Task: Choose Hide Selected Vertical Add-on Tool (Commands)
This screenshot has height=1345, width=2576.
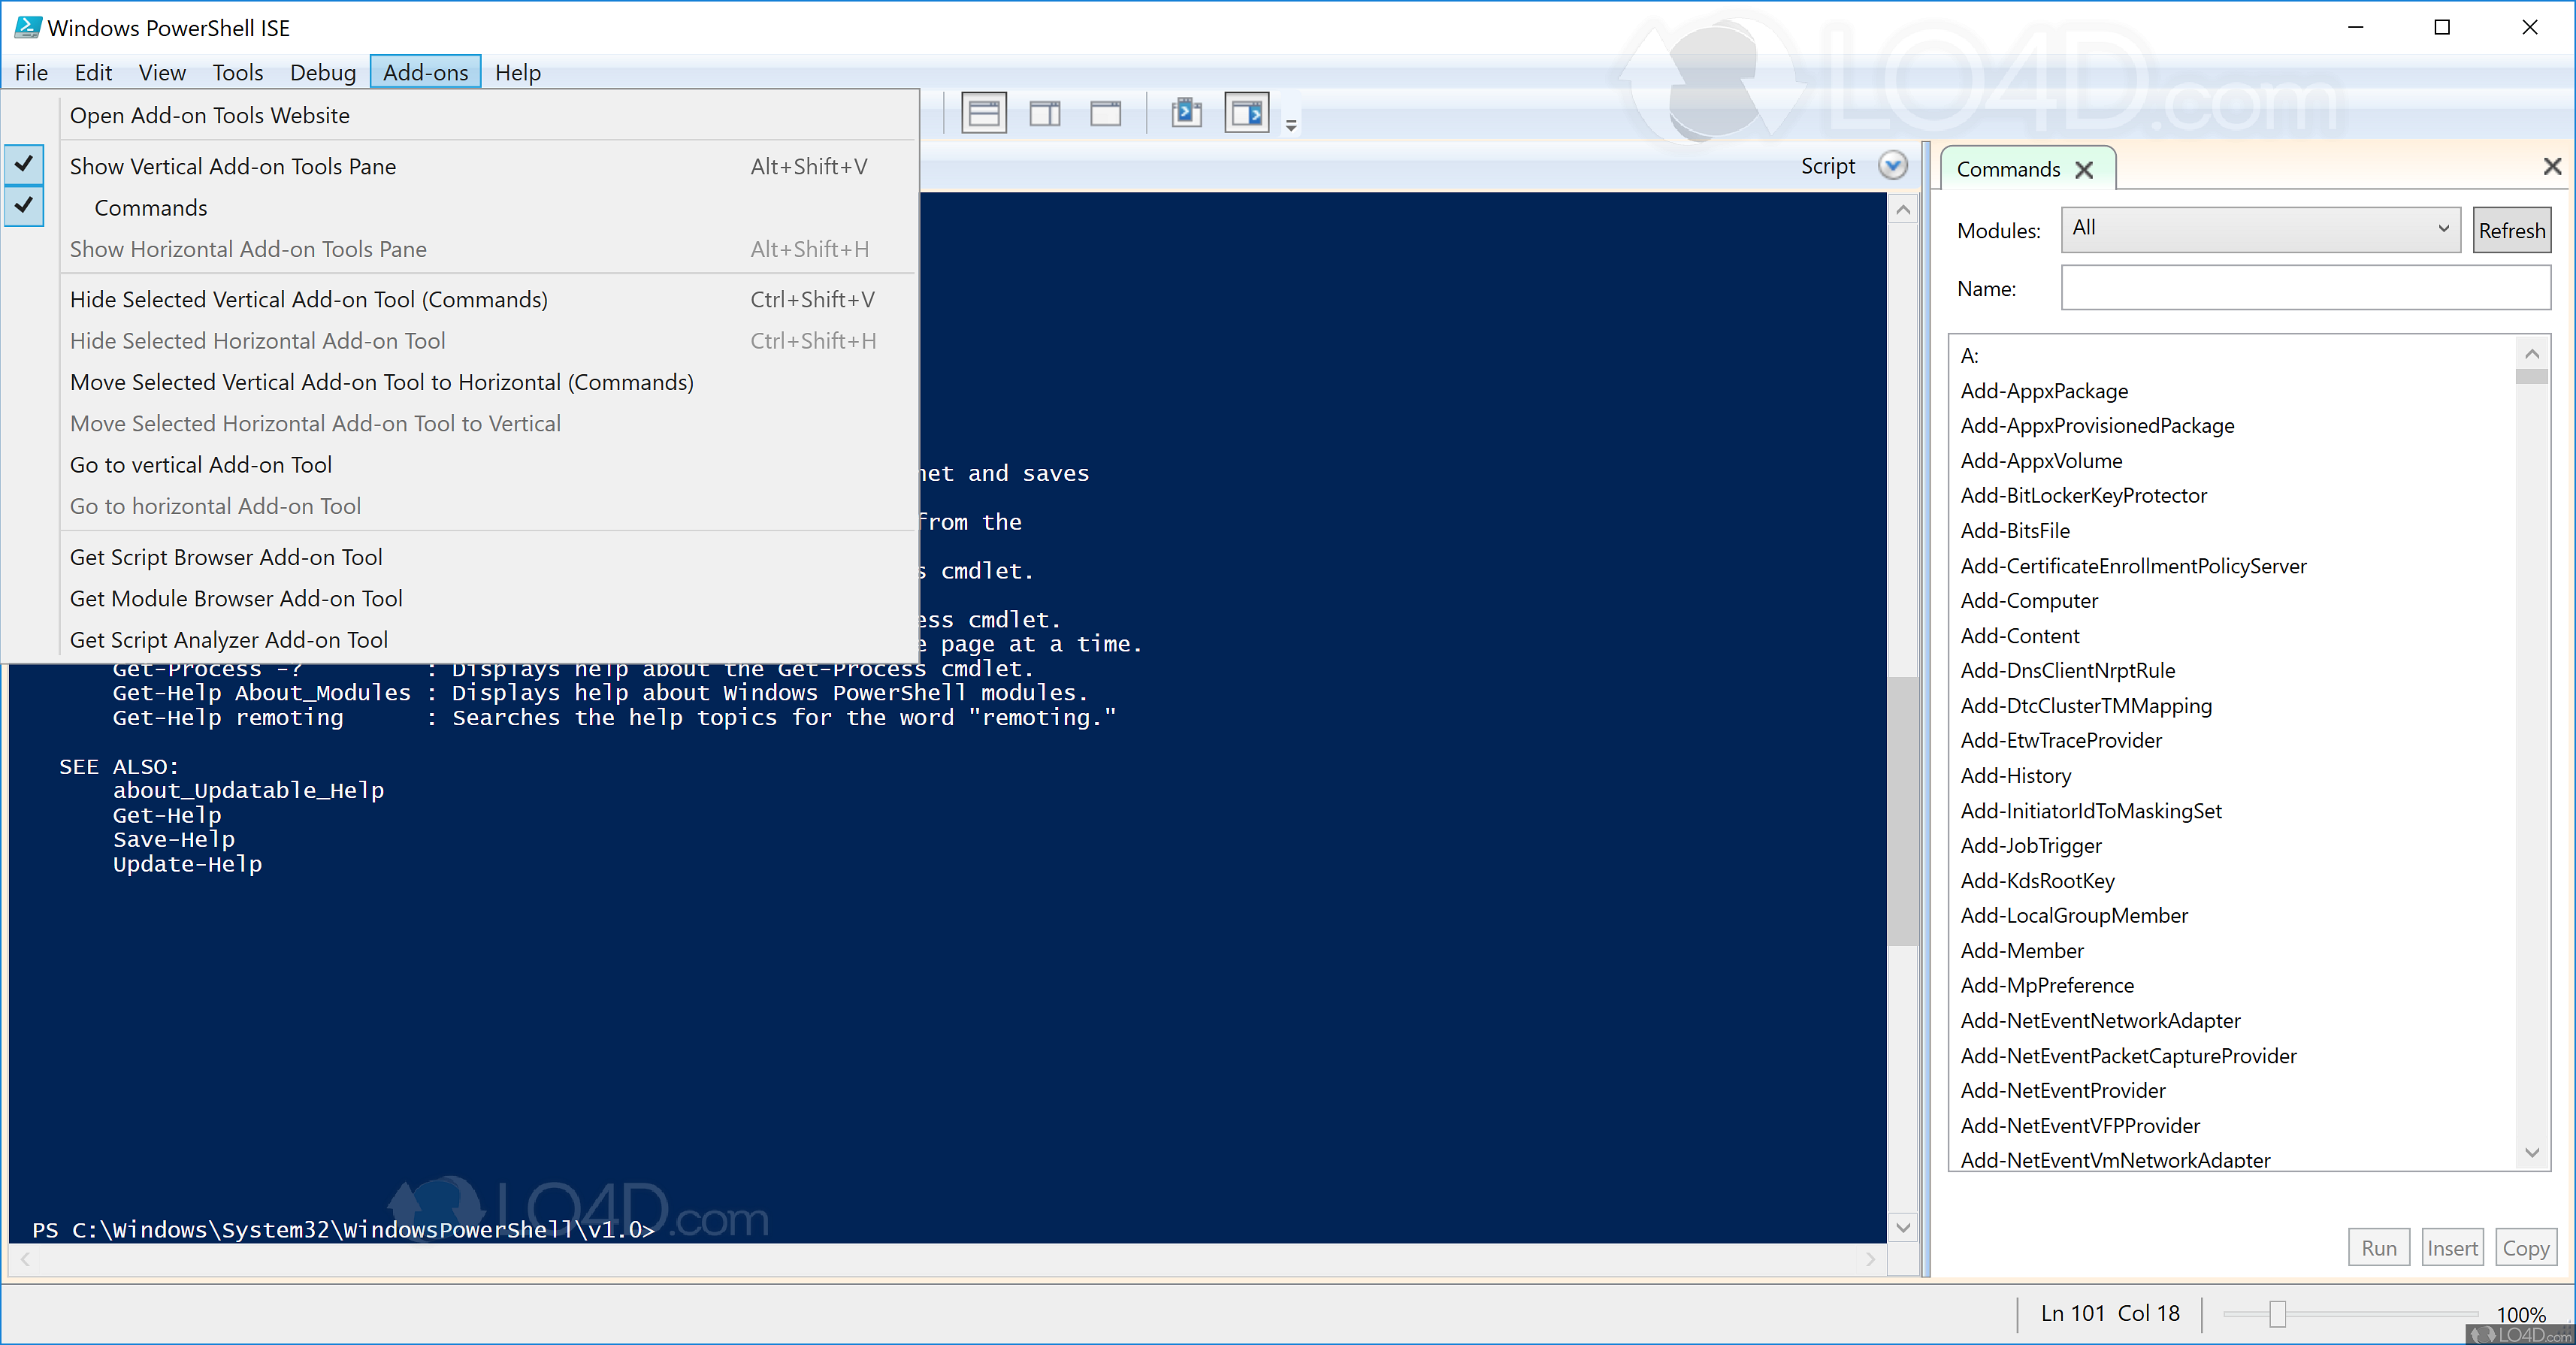Action: [x=489, y=299]
